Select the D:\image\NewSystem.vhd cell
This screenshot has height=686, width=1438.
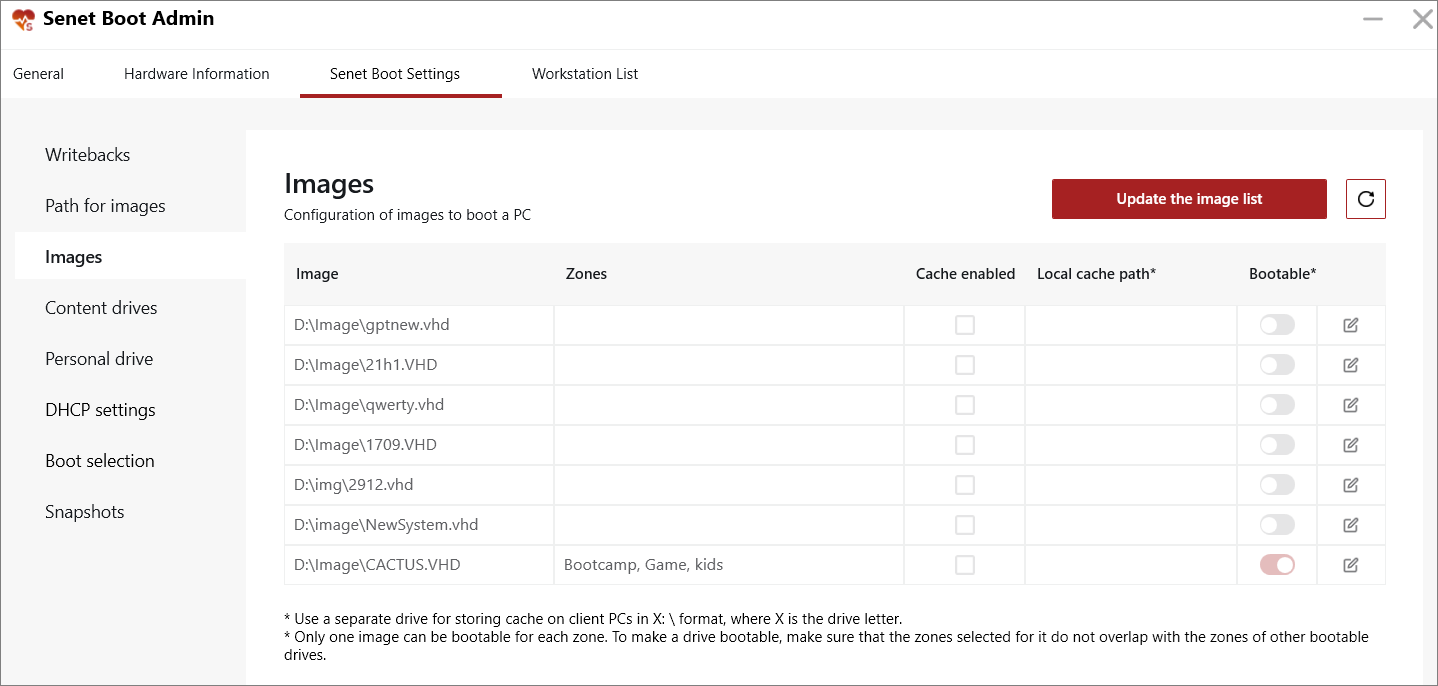click(x=419, y=525)
